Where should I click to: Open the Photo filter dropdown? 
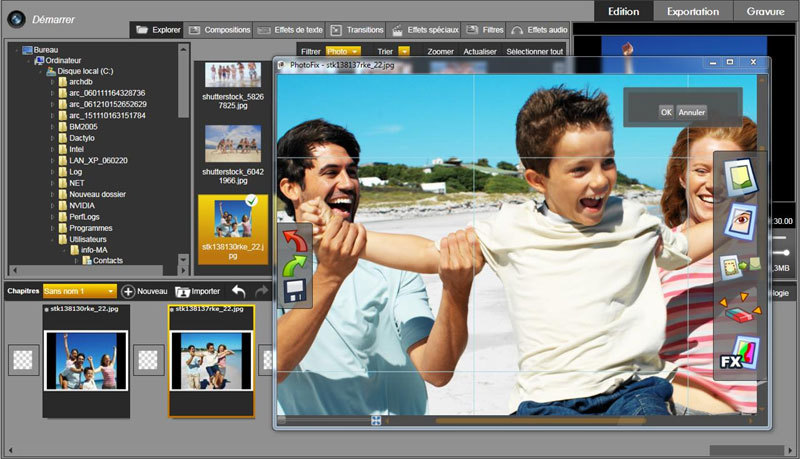pos(342,50)
